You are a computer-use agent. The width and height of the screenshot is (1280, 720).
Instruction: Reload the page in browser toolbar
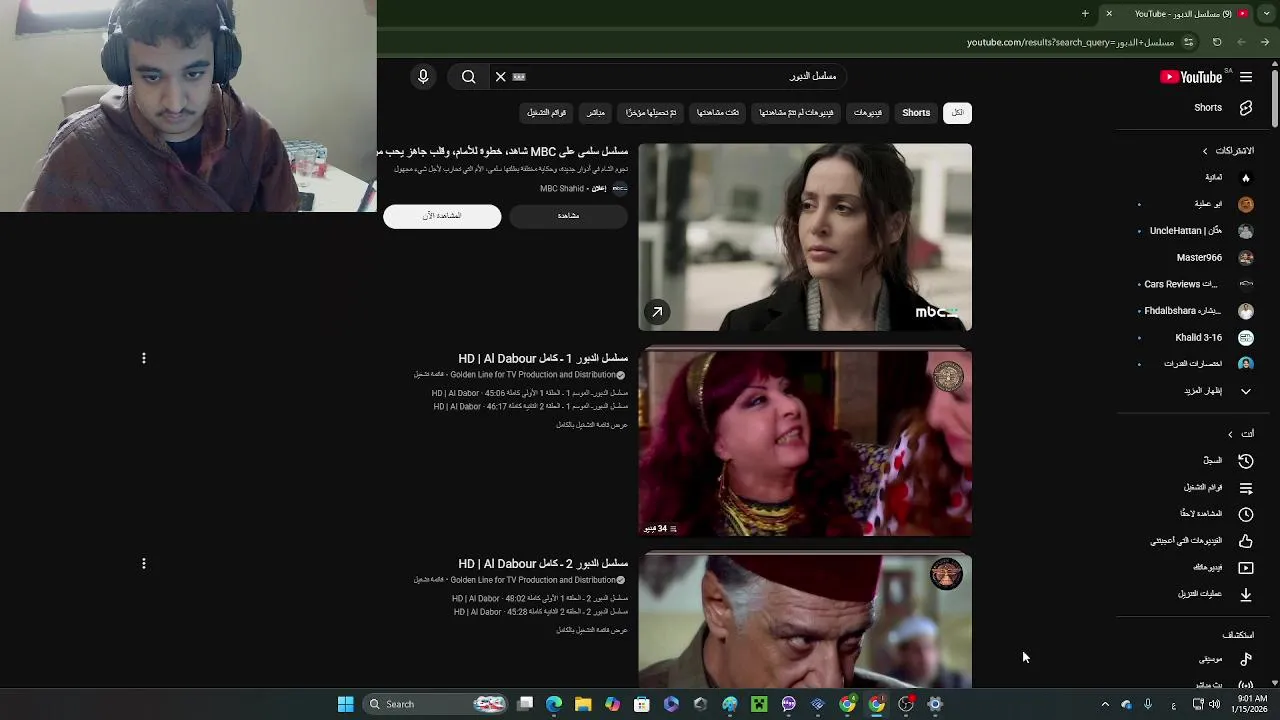pyautogui.click(x=1217, y=42)
